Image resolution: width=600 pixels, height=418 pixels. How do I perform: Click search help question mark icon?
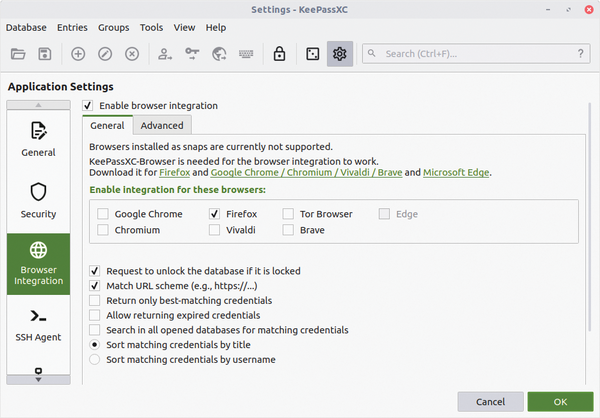pos(580,54)
